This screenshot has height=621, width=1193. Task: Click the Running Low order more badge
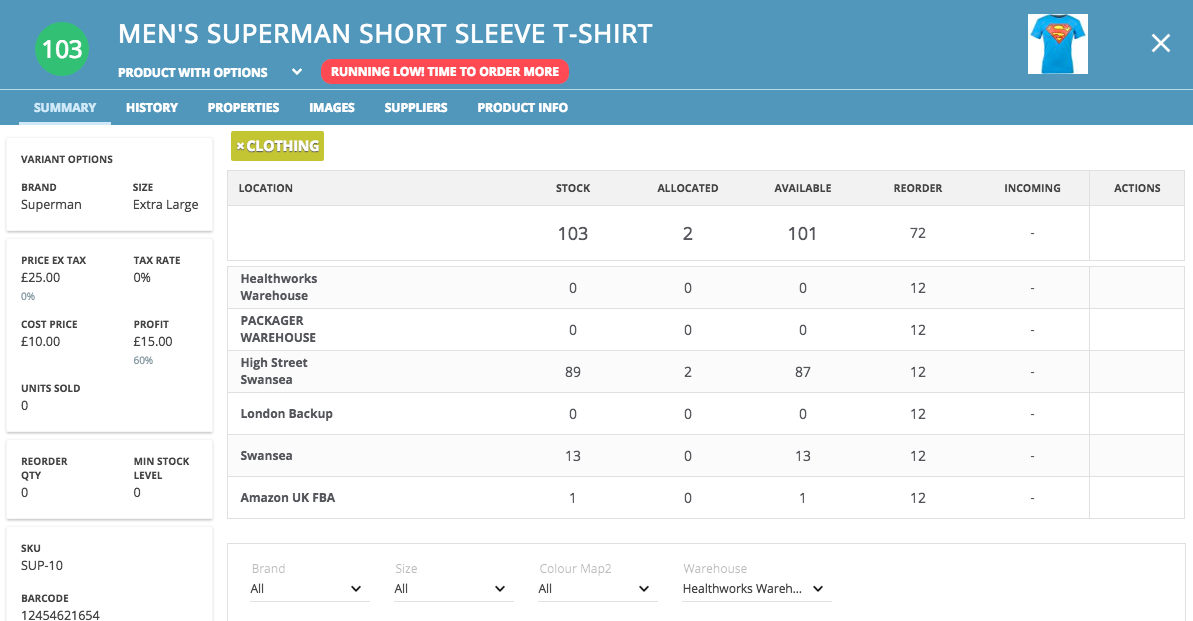(x=445, y=72)
